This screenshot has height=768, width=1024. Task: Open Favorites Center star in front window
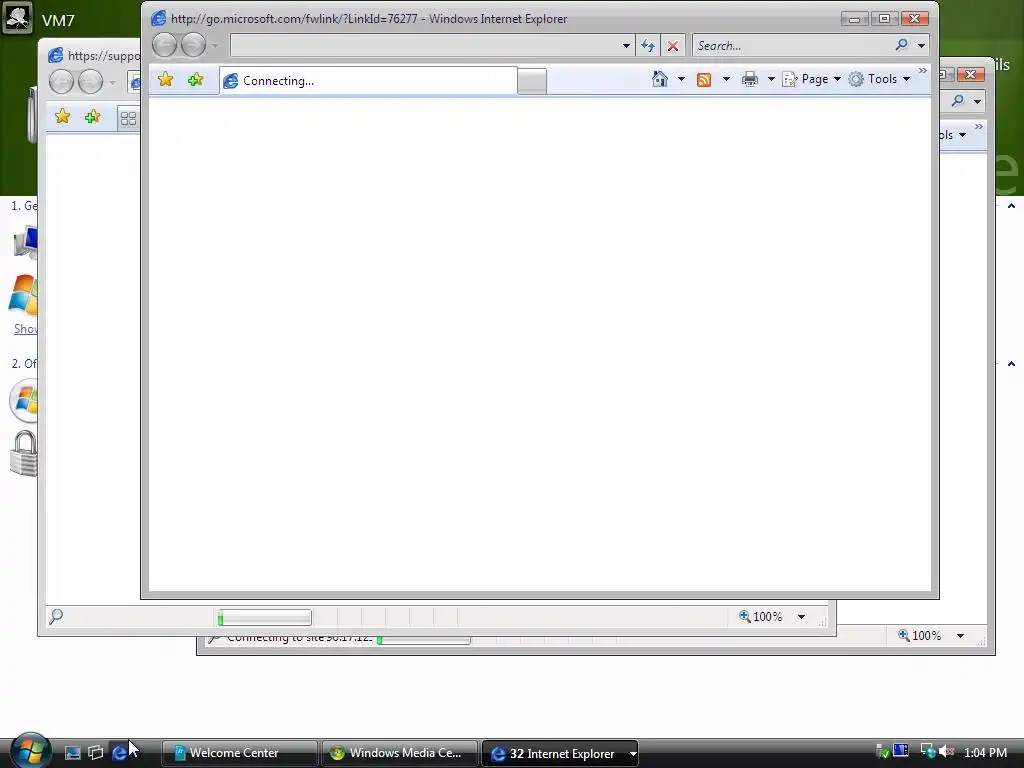click(166, 80)
